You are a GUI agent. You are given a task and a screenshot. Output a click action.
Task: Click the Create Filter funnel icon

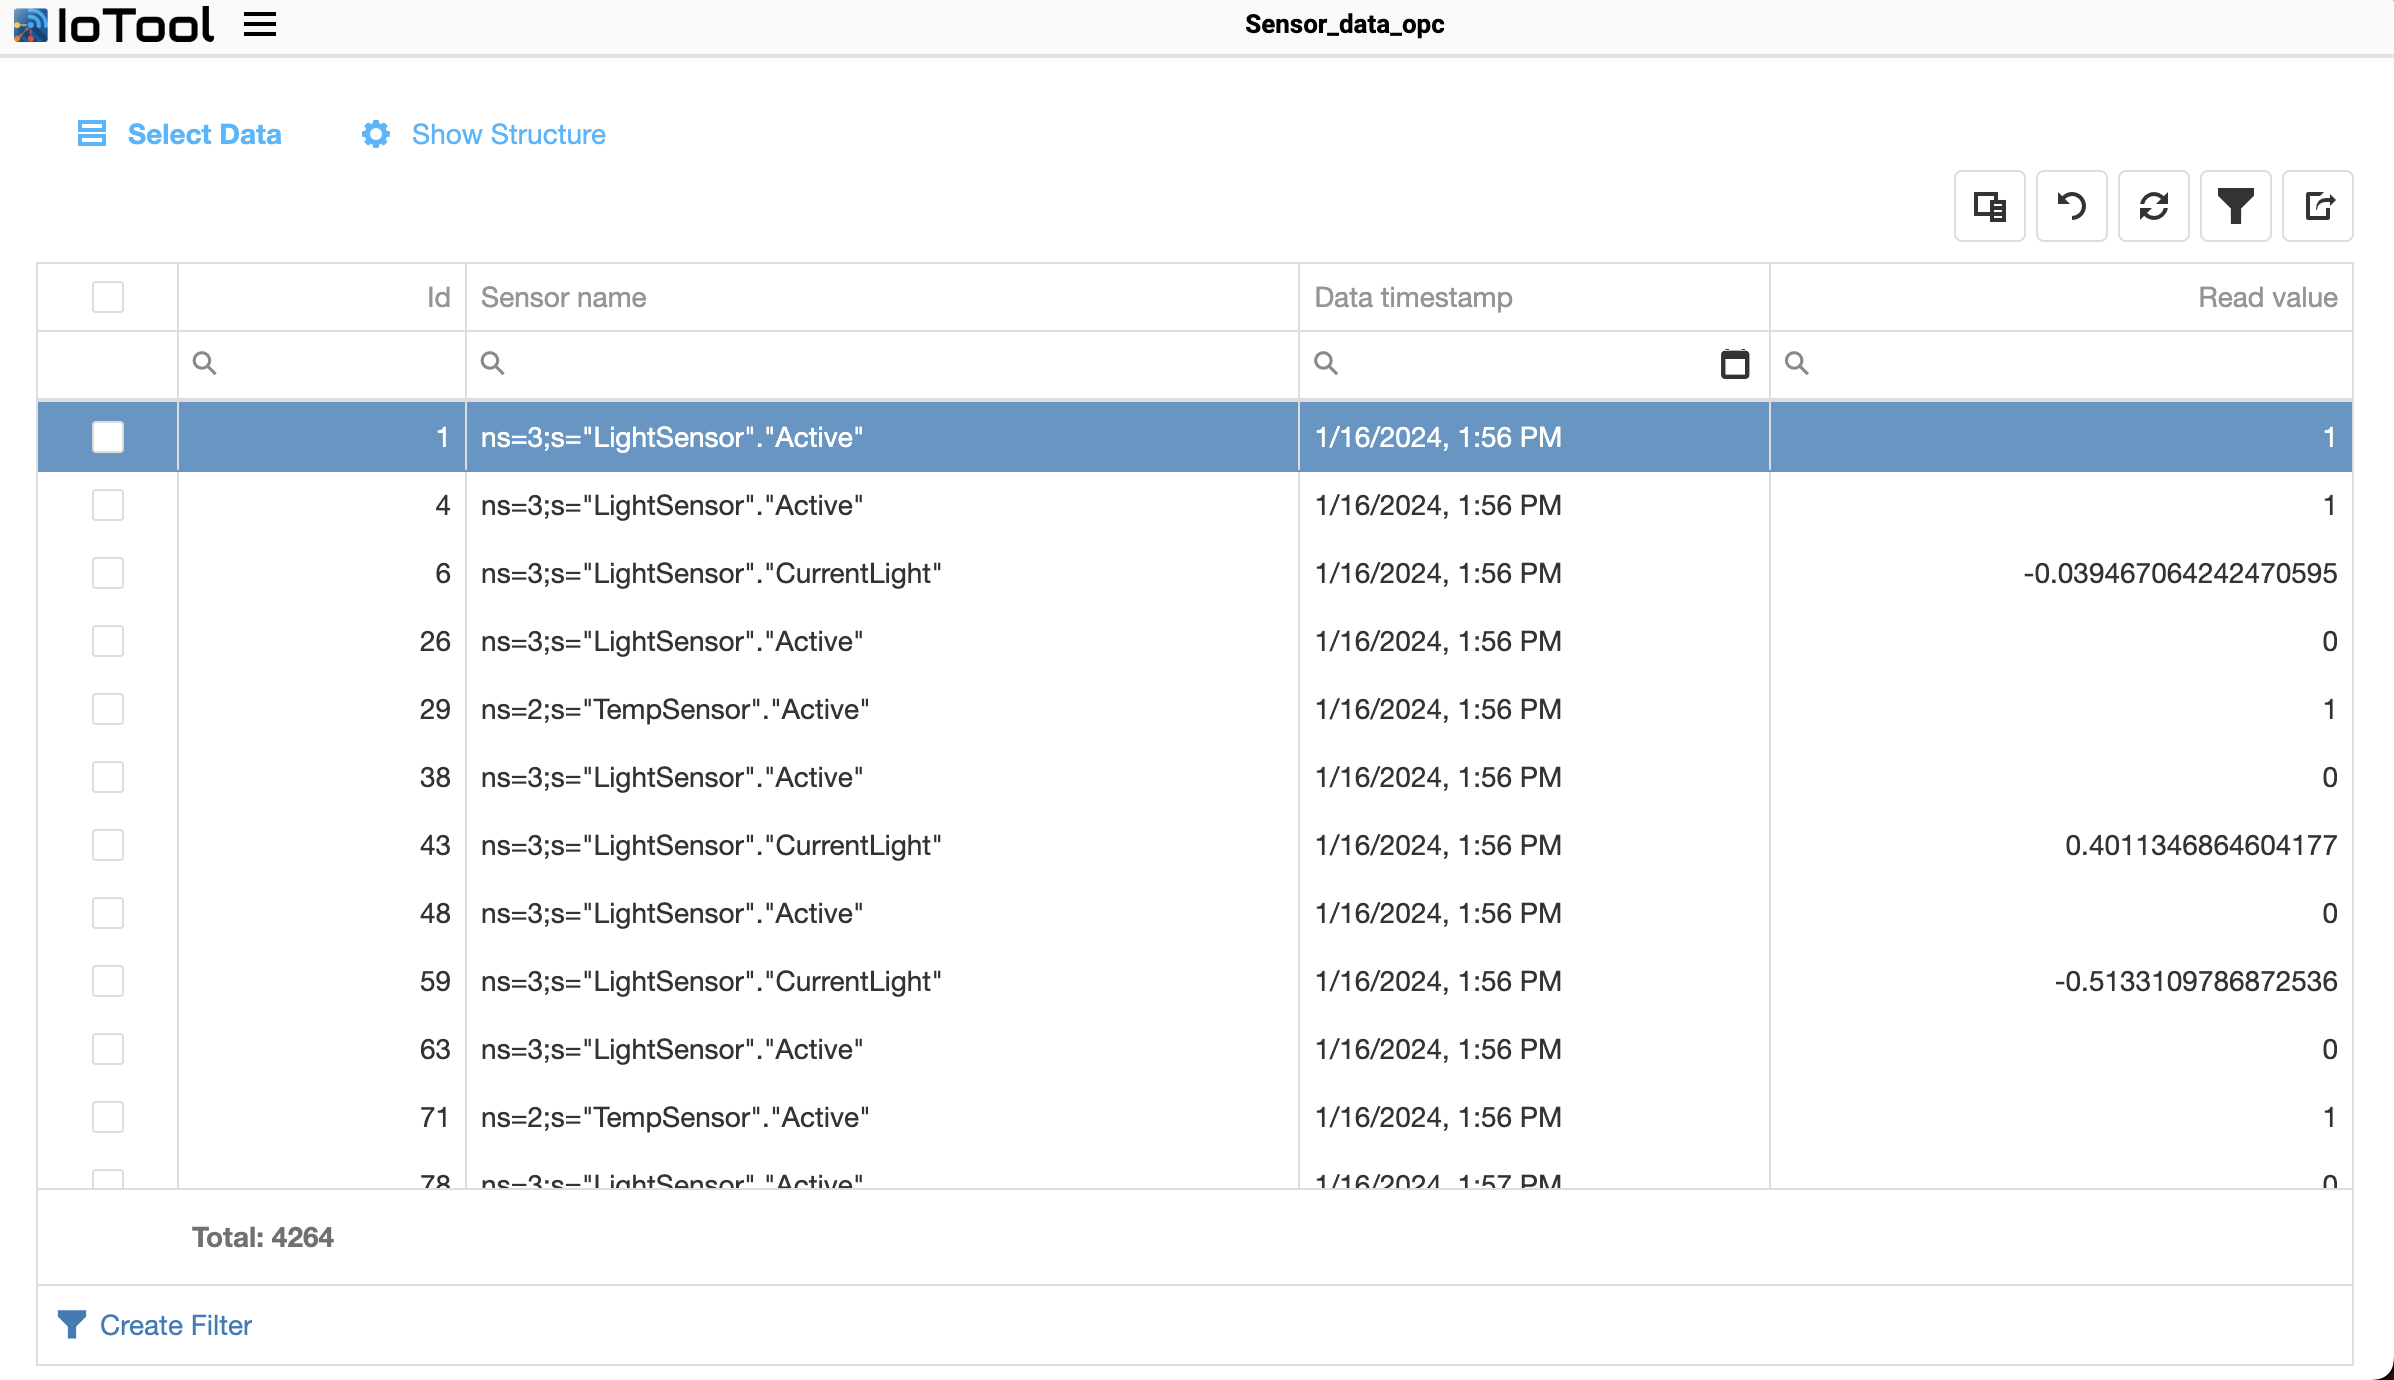(72, 1324)
